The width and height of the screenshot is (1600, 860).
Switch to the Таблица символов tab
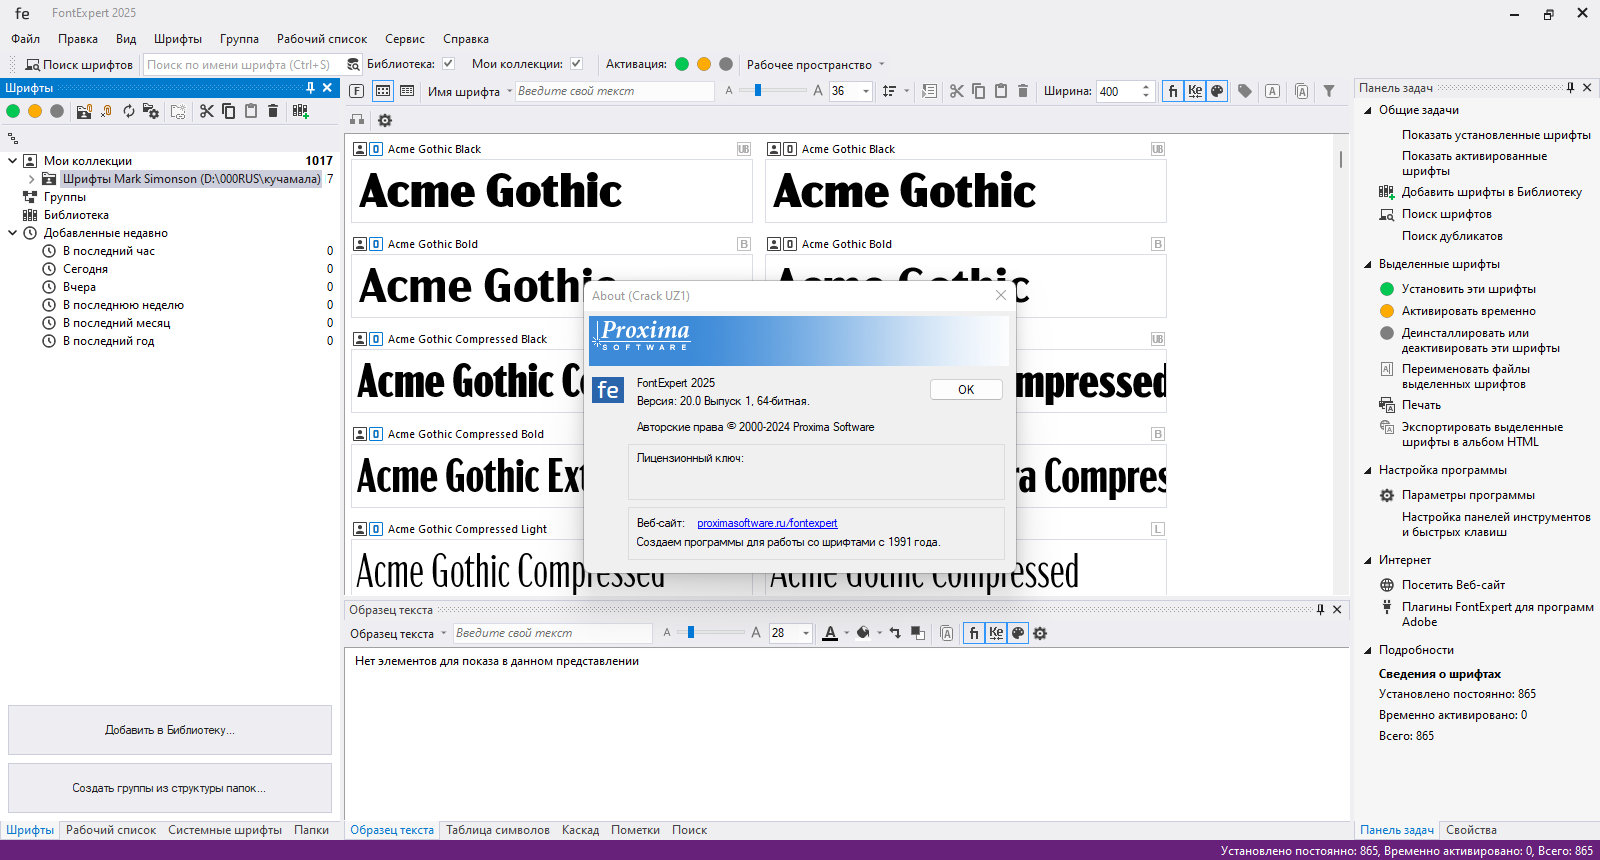click(x=497, y=830)
